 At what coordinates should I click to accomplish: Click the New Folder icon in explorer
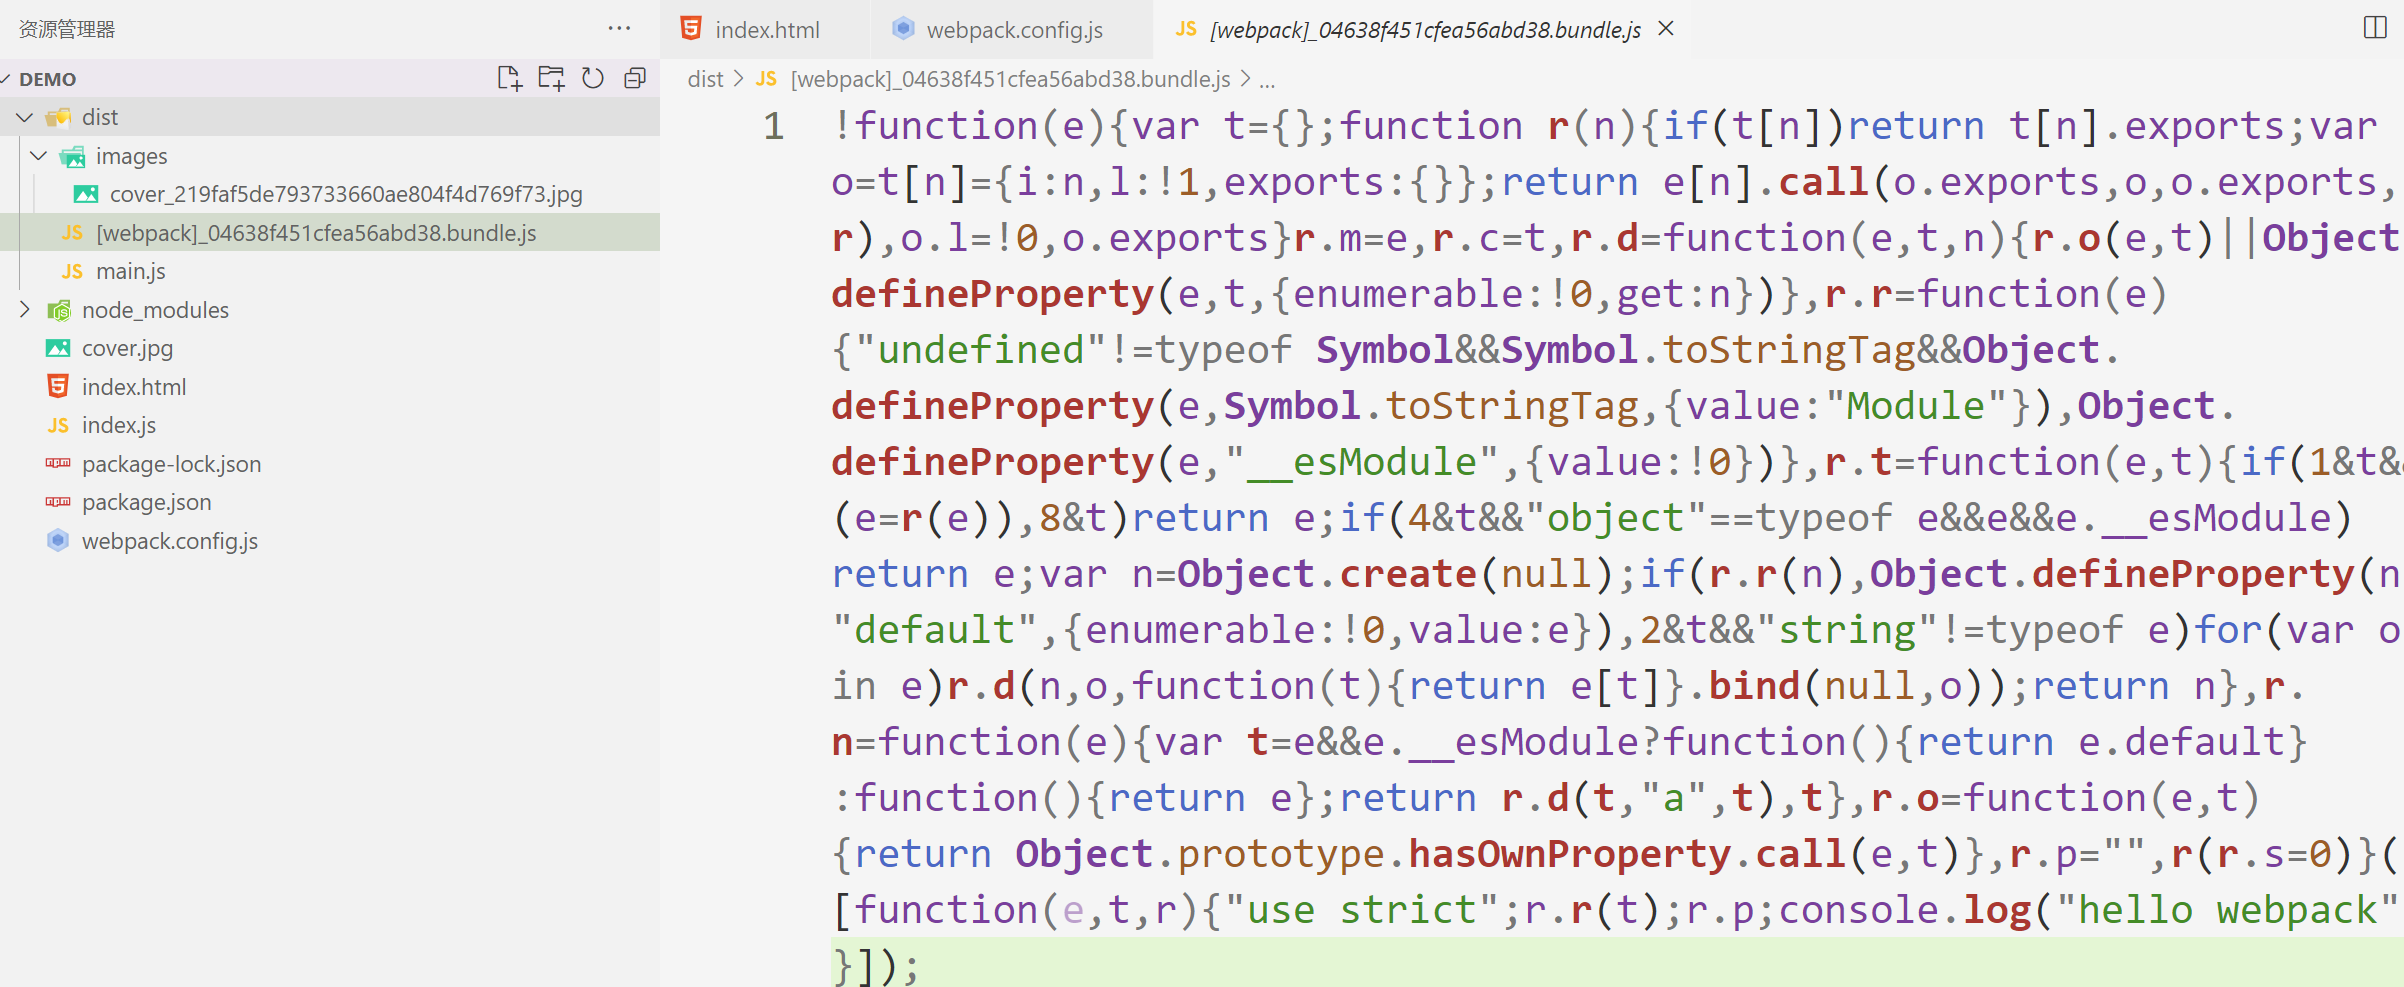click(551, 78)
